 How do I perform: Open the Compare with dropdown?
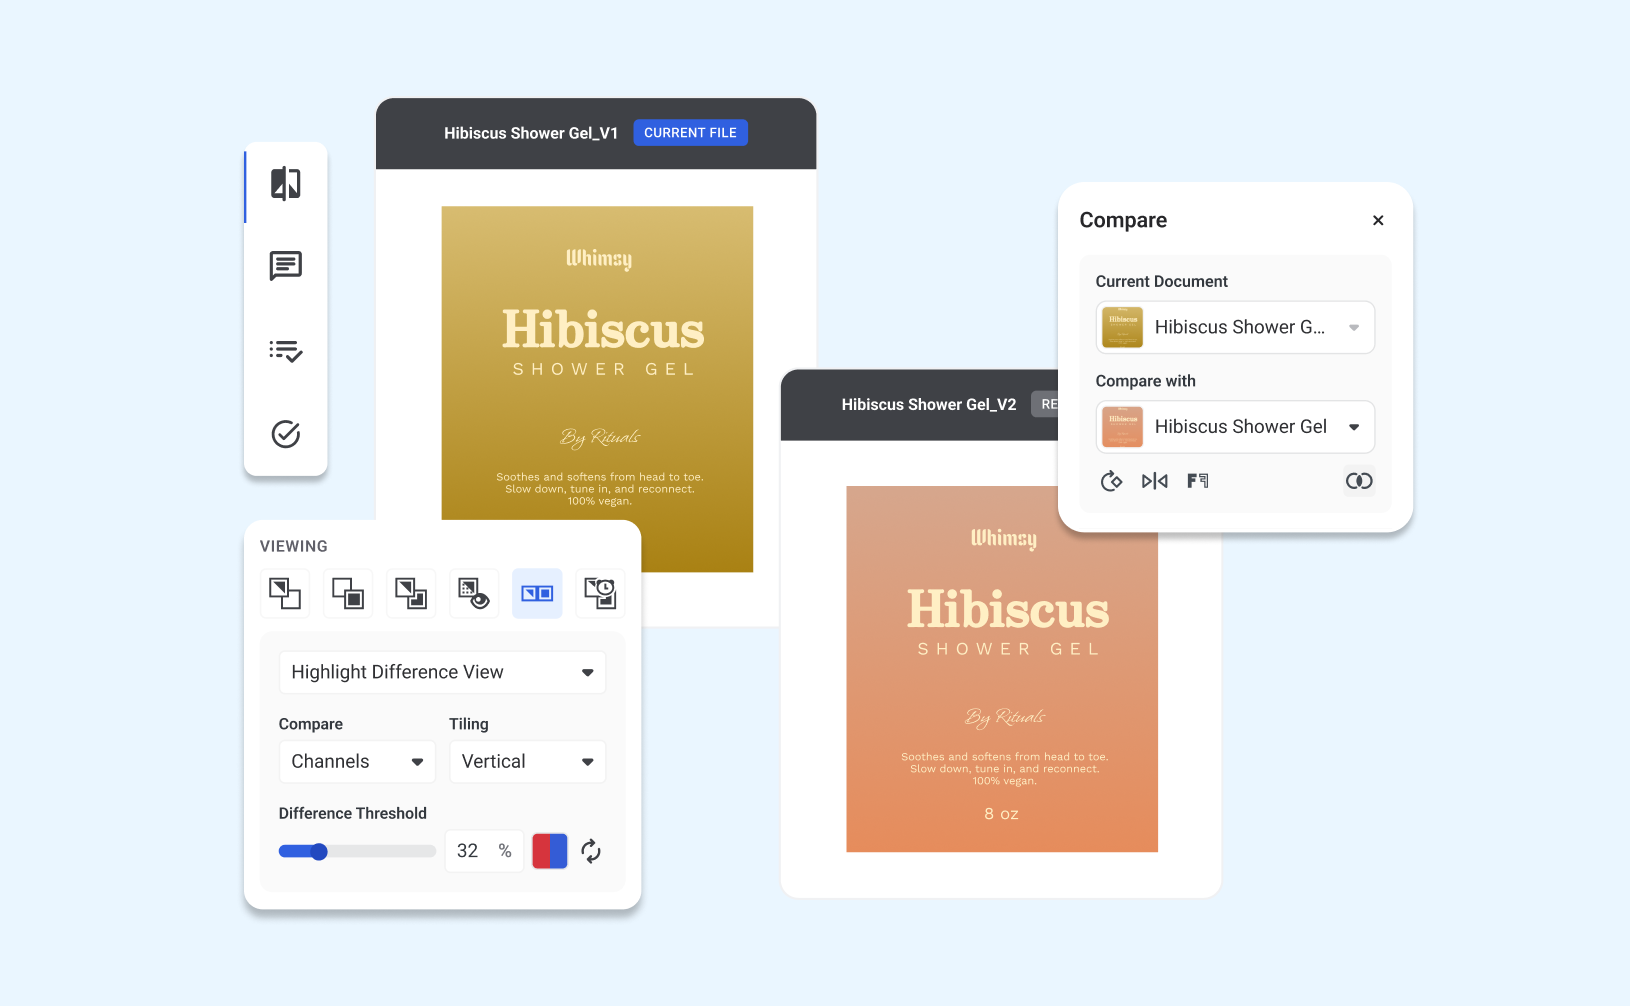pos(1235,427)
